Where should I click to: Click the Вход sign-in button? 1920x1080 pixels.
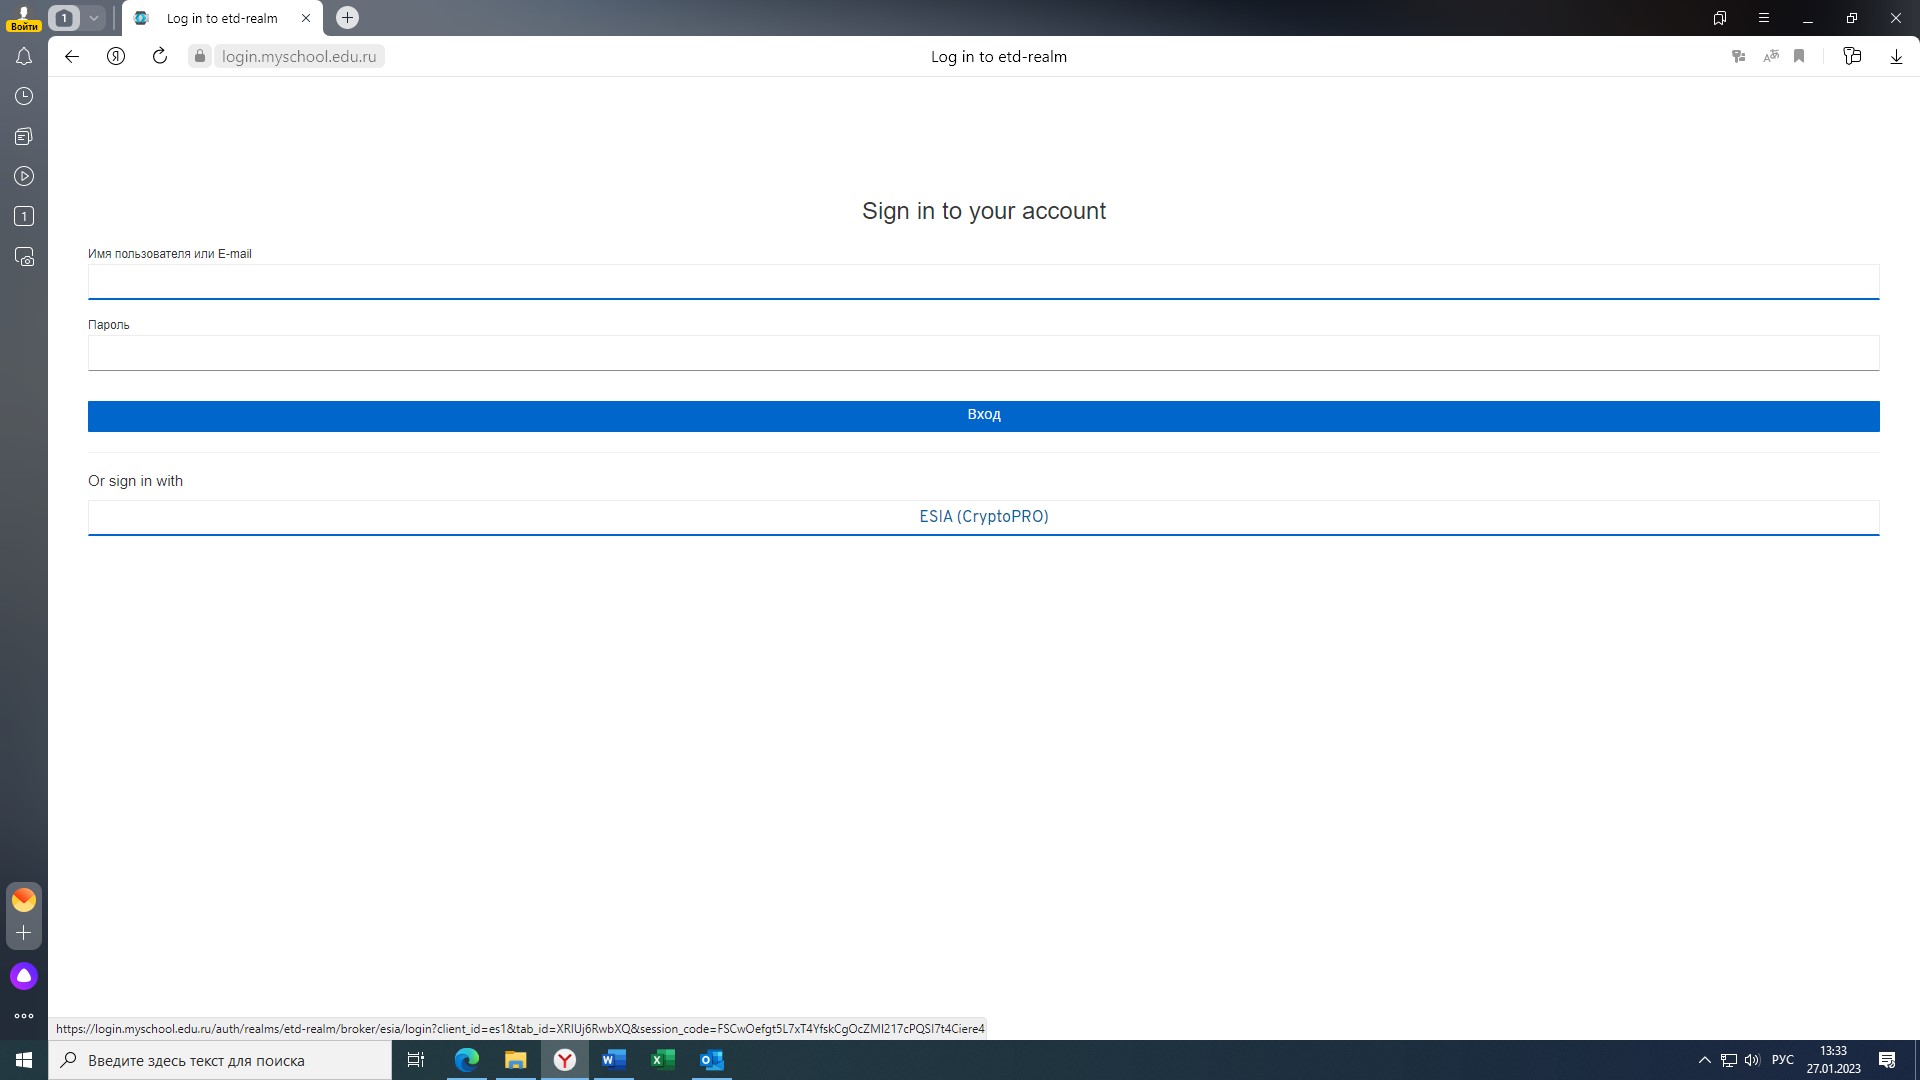tap(982, 414)
